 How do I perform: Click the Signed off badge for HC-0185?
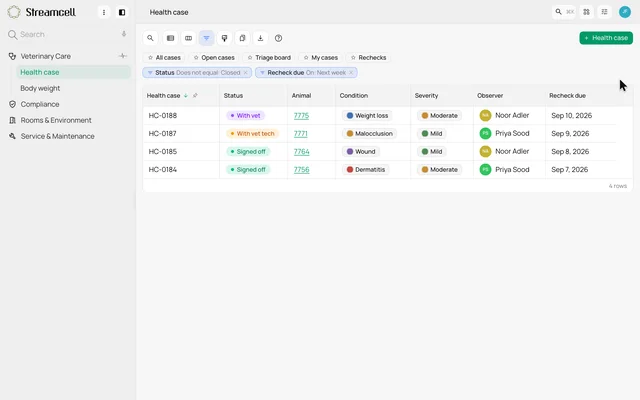click(248, 151)
